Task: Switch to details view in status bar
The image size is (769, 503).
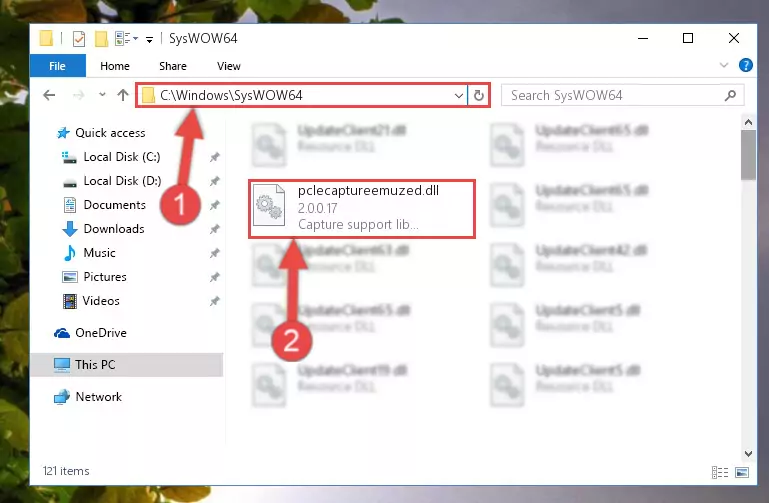Action: pyautogui.click(x=719, y=472)
